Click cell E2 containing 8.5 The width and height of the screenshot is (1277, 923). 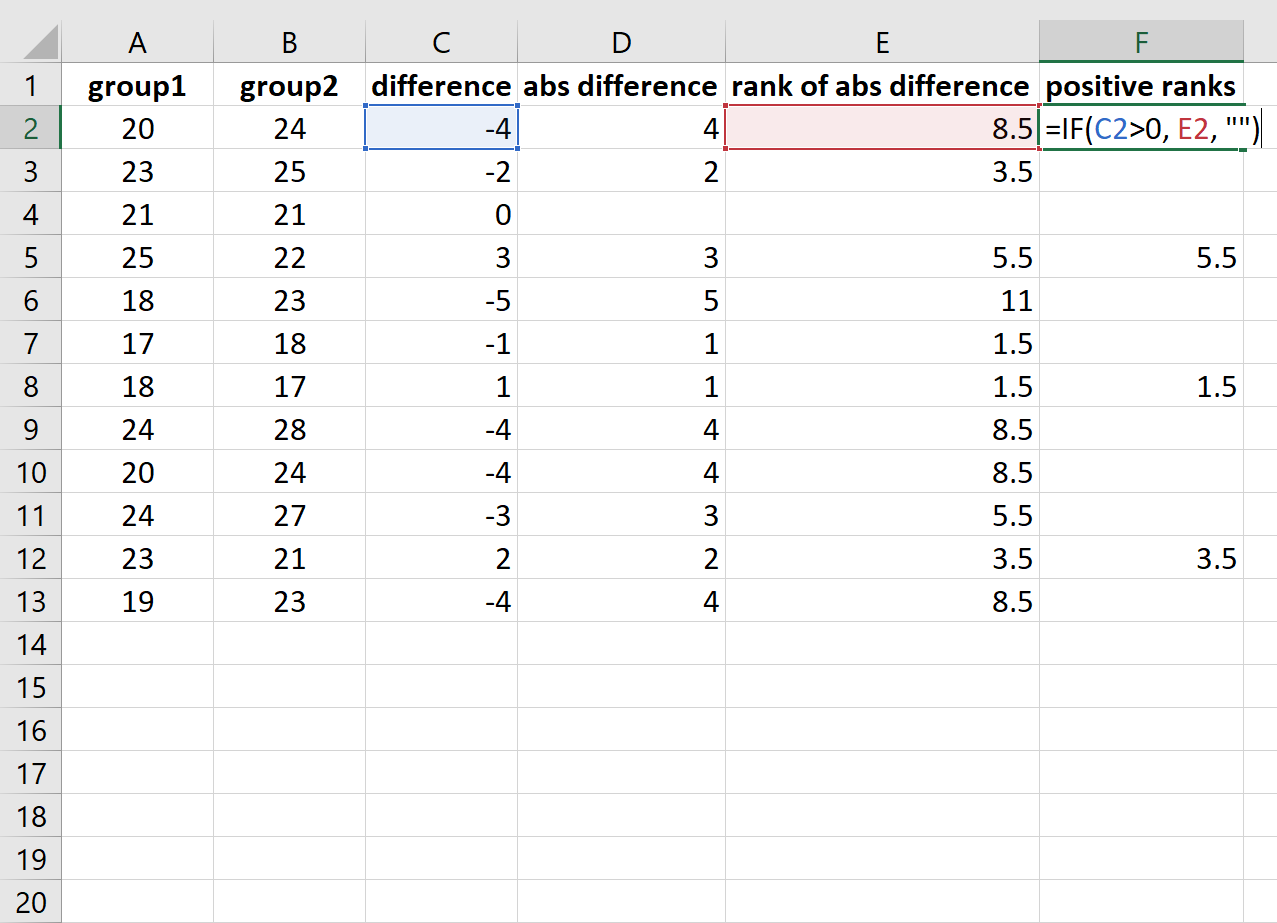pos(880,128)
